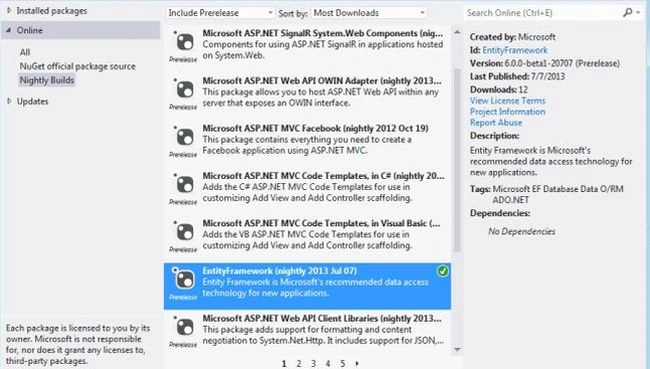This screenshot has height=369, width=650.
Task: Select EntityFramework (nightly 2013 Jul 07) title
Action: coord(280,271)
